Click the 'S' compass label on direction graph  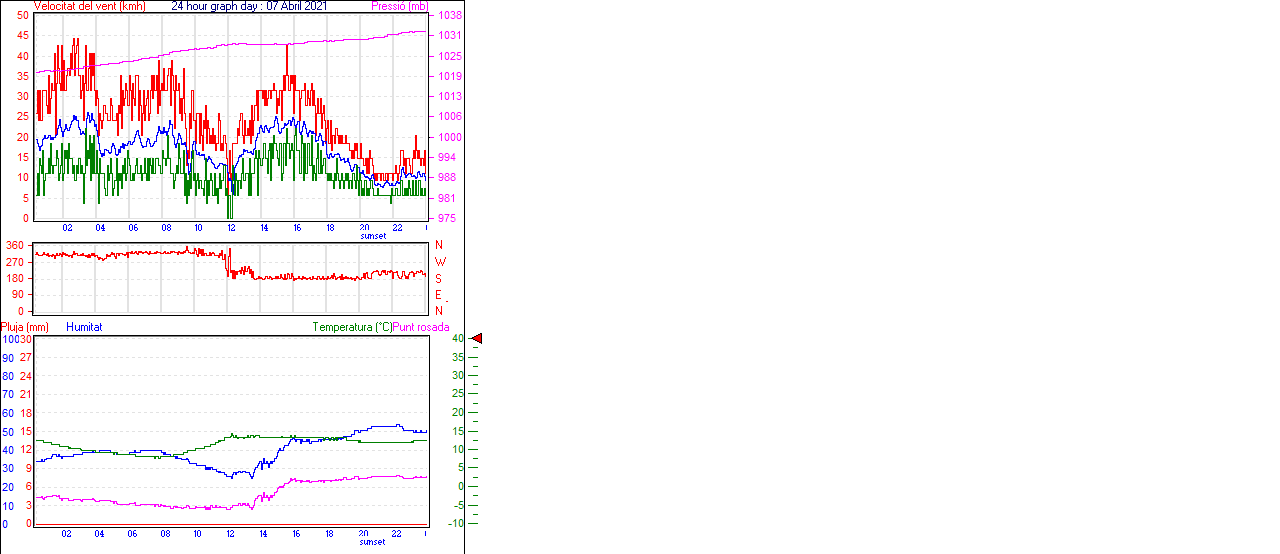[439, 278]
